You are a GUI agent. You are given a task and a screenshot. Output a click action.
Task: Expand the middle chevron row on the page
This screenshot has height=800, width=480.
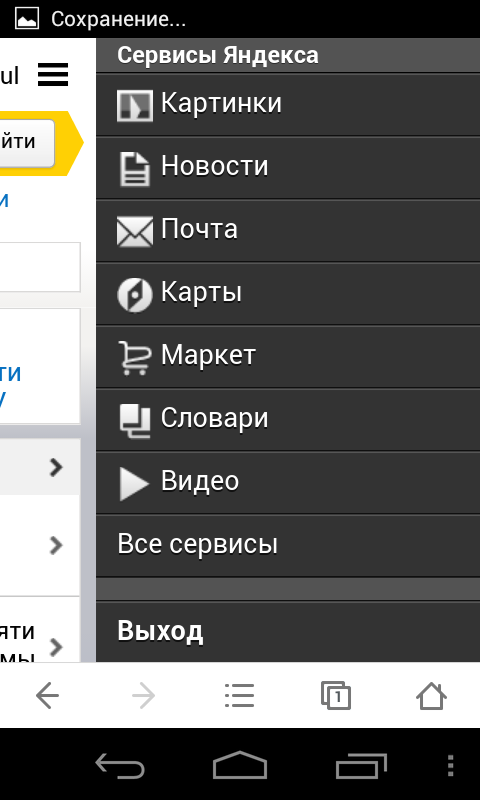pos(57,545)
